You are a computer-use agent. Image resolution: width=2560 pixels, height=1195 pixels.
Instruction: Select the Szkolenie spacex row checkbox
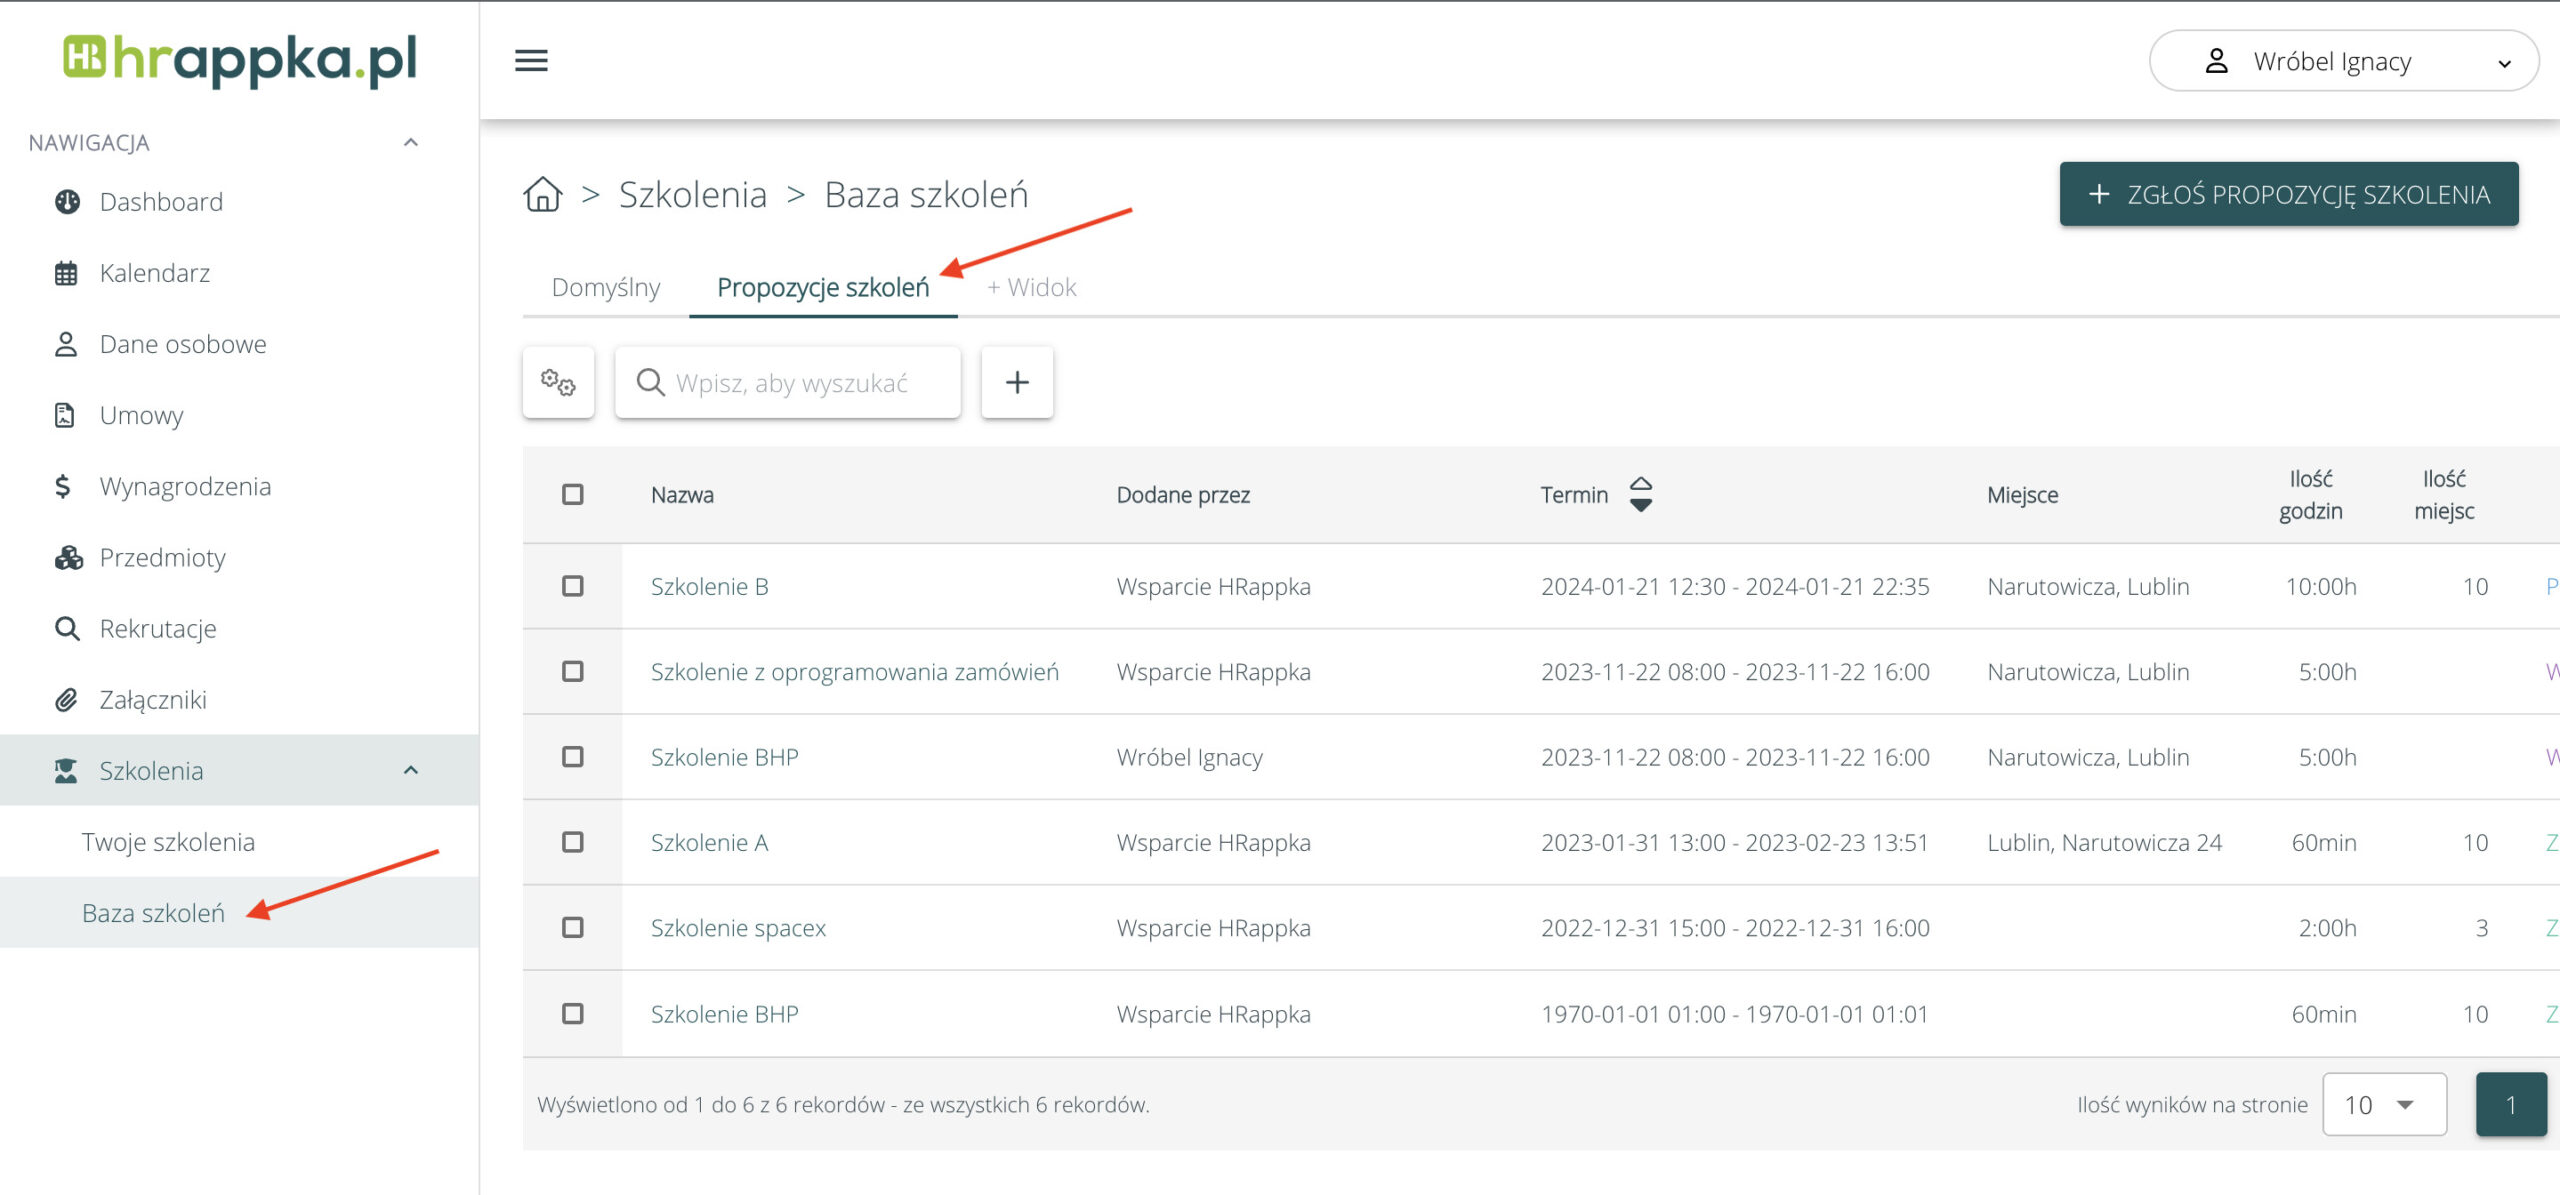pos(573,928)
